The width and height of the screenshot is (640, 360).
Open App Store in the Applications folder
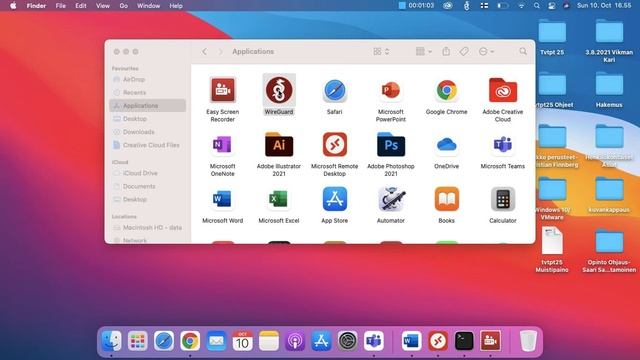(x=335, y=199)
